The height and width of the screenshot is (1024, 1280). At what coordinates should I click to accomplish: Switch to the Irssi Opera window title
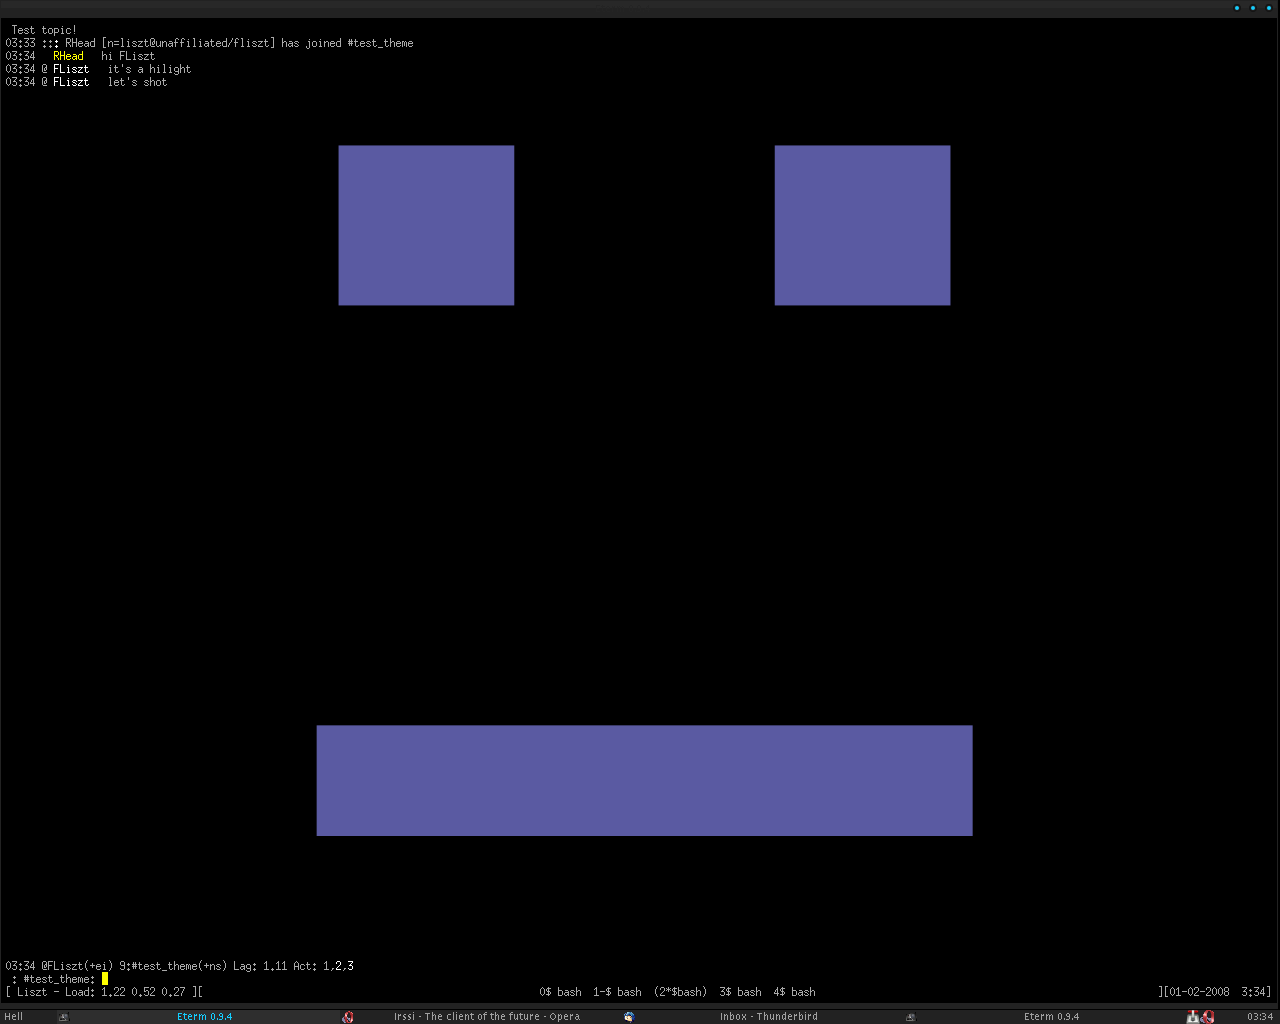486,1017
